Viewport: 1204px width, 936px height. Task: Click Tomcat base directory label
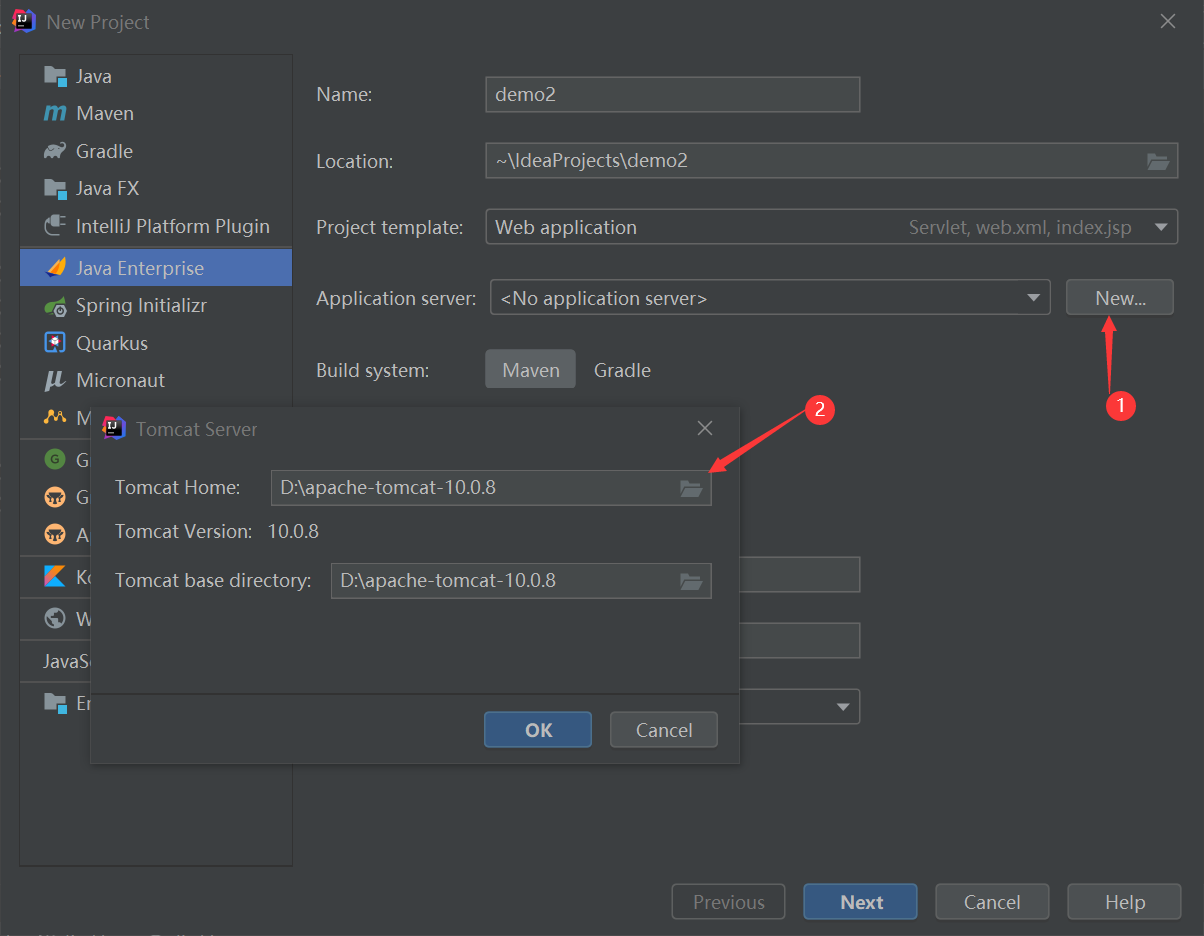coord(214,580)
